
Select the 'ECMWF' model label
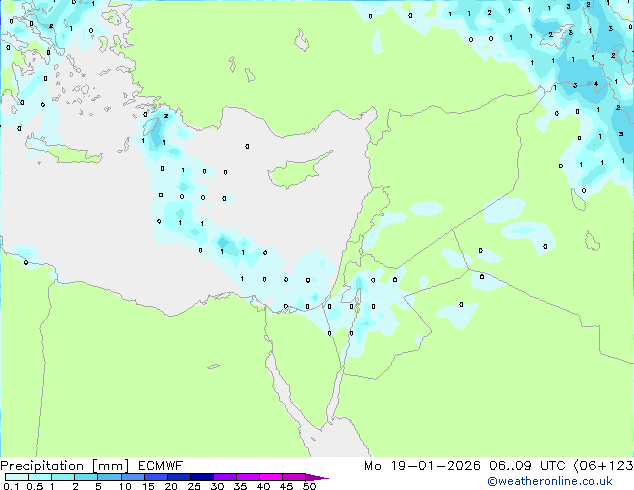click(x=161, y=466)
